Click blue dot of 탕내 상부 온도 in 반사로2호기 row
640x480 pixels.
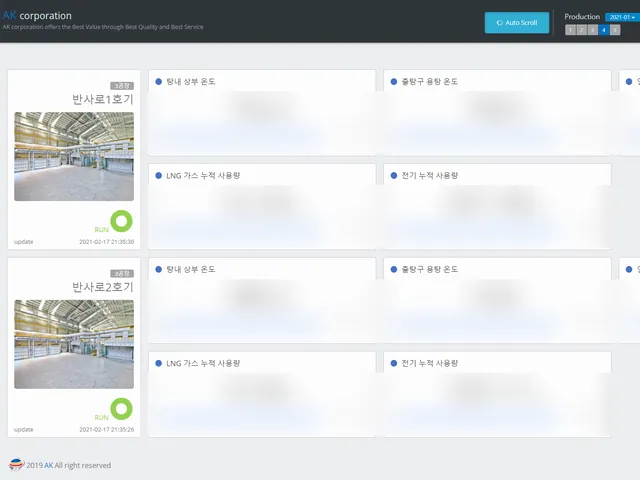coord(159,269)
